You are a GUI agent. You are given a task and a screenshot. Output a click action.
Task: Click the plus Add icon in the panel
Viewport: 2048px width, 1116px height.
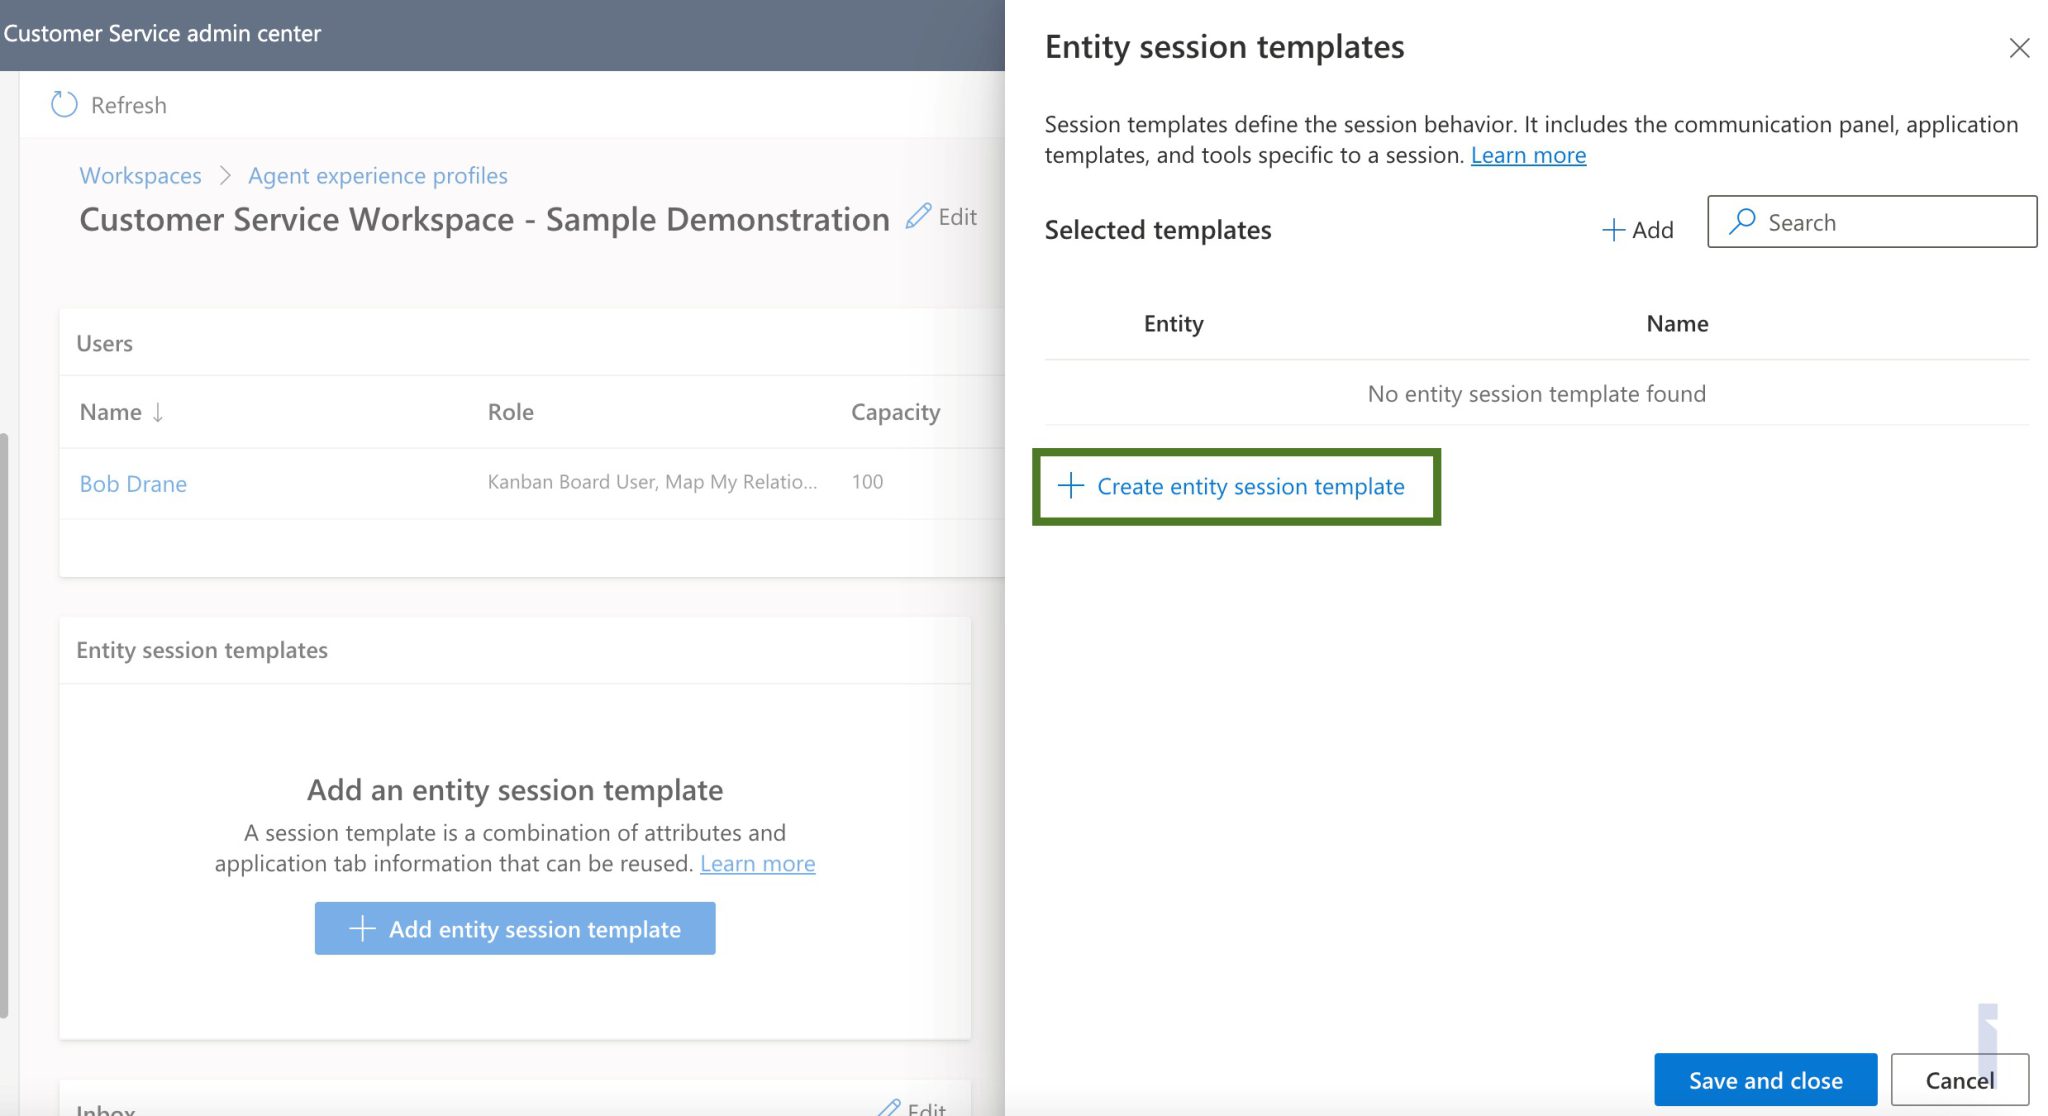pyautogui.click(x=1613, y=229)
